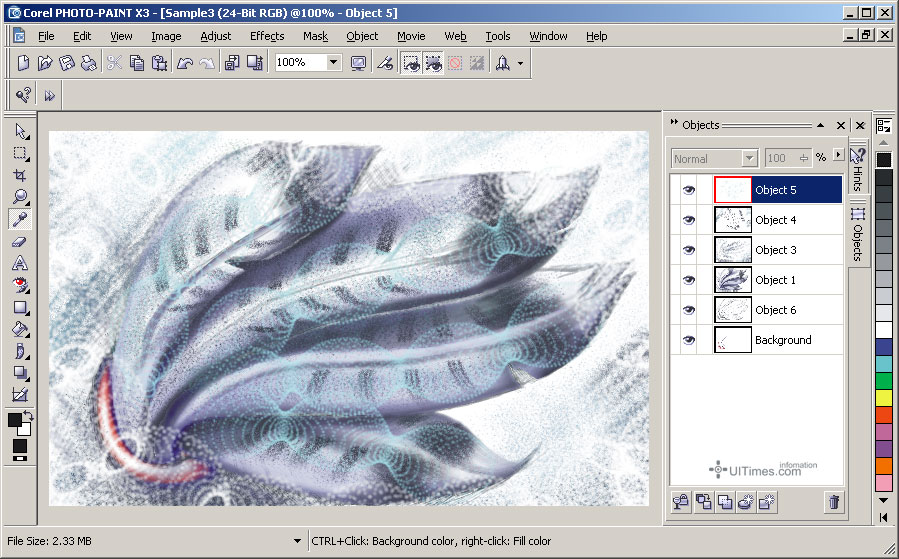Open the File menu
The image size is (899, 559).
click(46, 36)
